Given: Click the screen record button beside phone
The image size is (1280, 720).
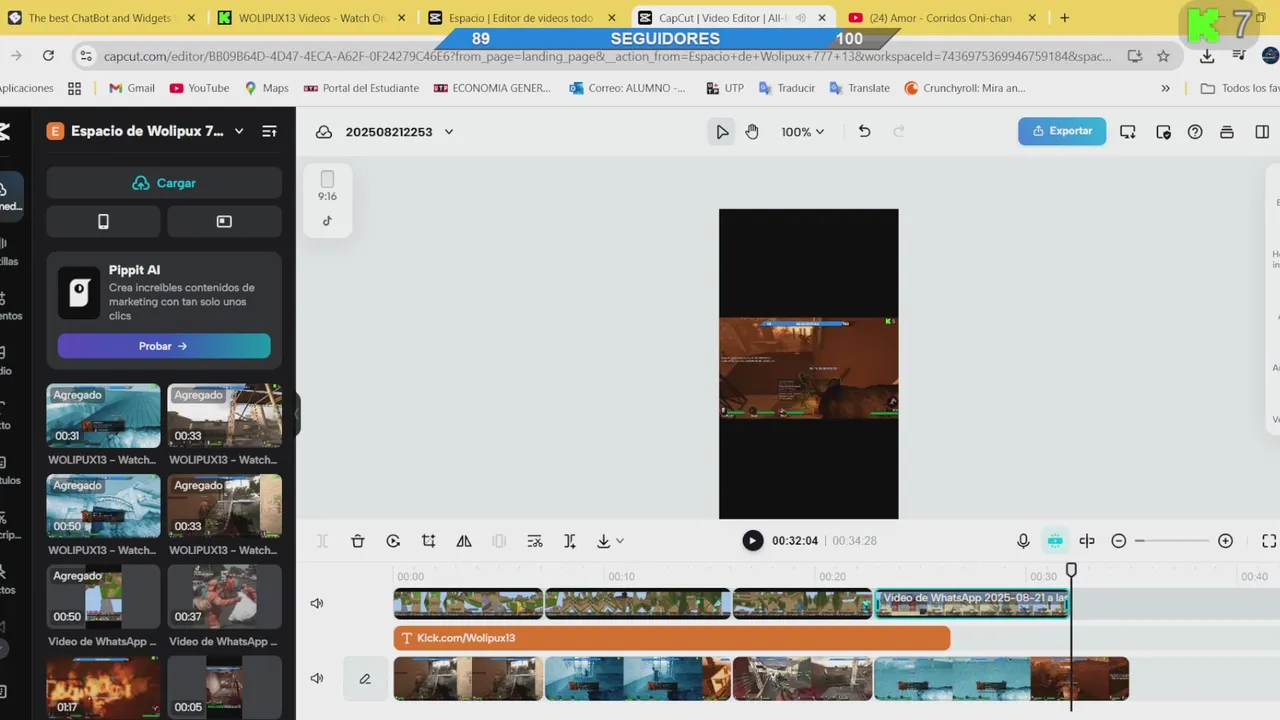Looking at the screenshot, I should pos(224,222).
